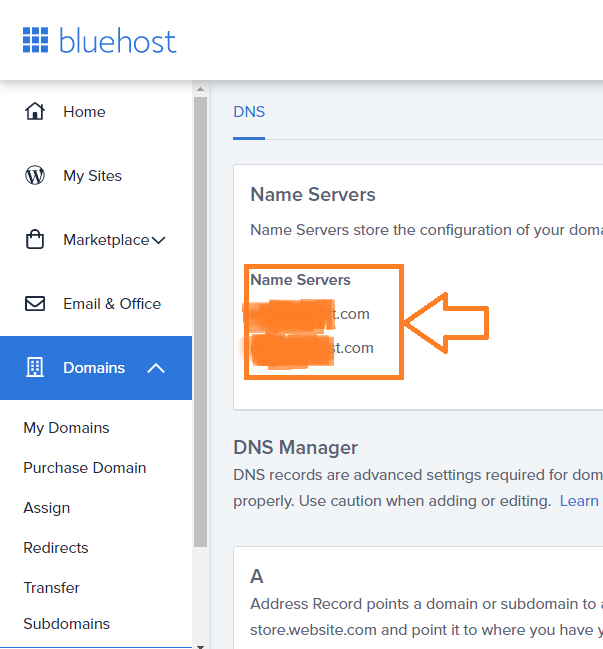The image size is (603, 649).
Task: Click the bluehost wordmark
Action: tap(118, 41)
